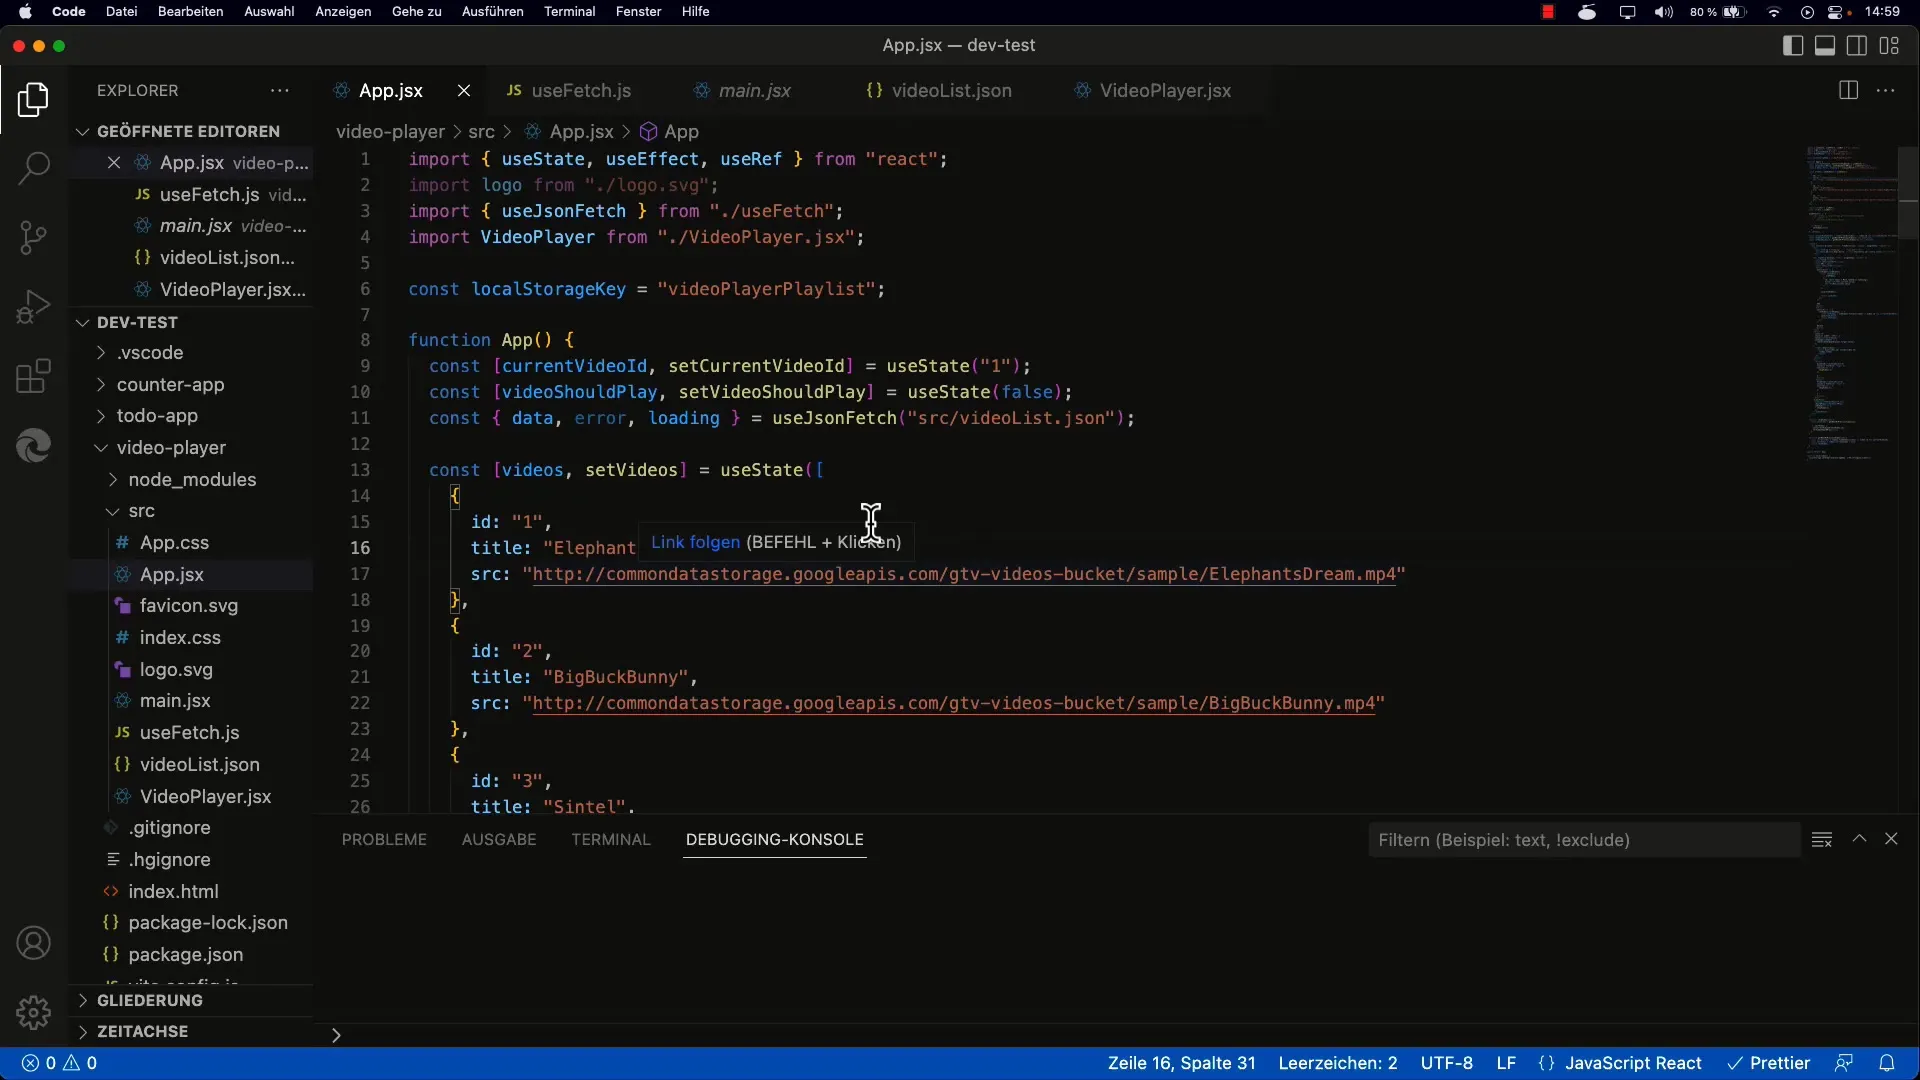Screen dimensions: 1920x1080
Task: Open Run and Debug view icon
Action: point(33,307)
